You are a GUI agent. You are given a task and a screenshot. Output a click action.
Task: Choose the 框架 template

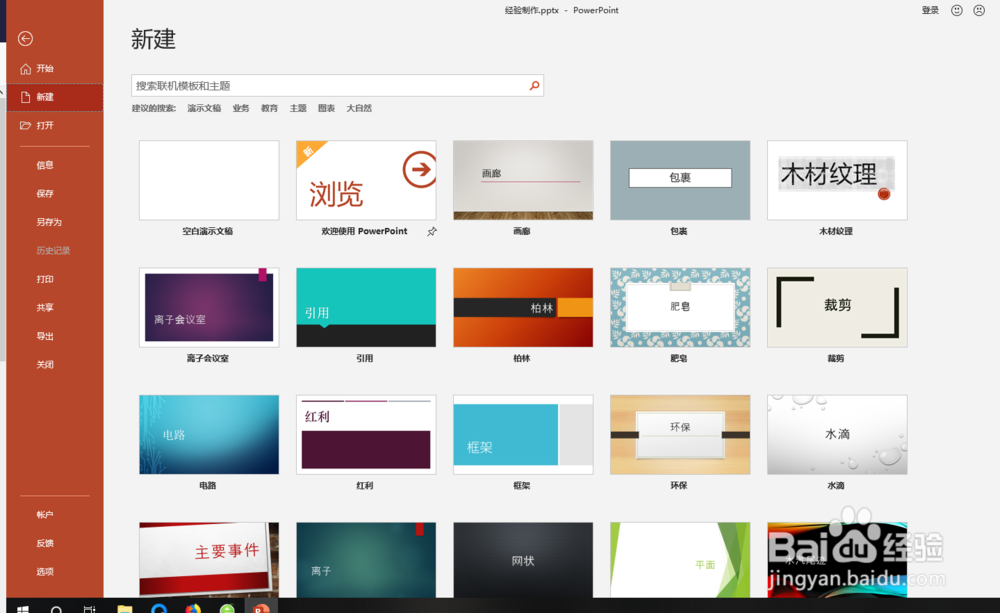pos(523,434)
